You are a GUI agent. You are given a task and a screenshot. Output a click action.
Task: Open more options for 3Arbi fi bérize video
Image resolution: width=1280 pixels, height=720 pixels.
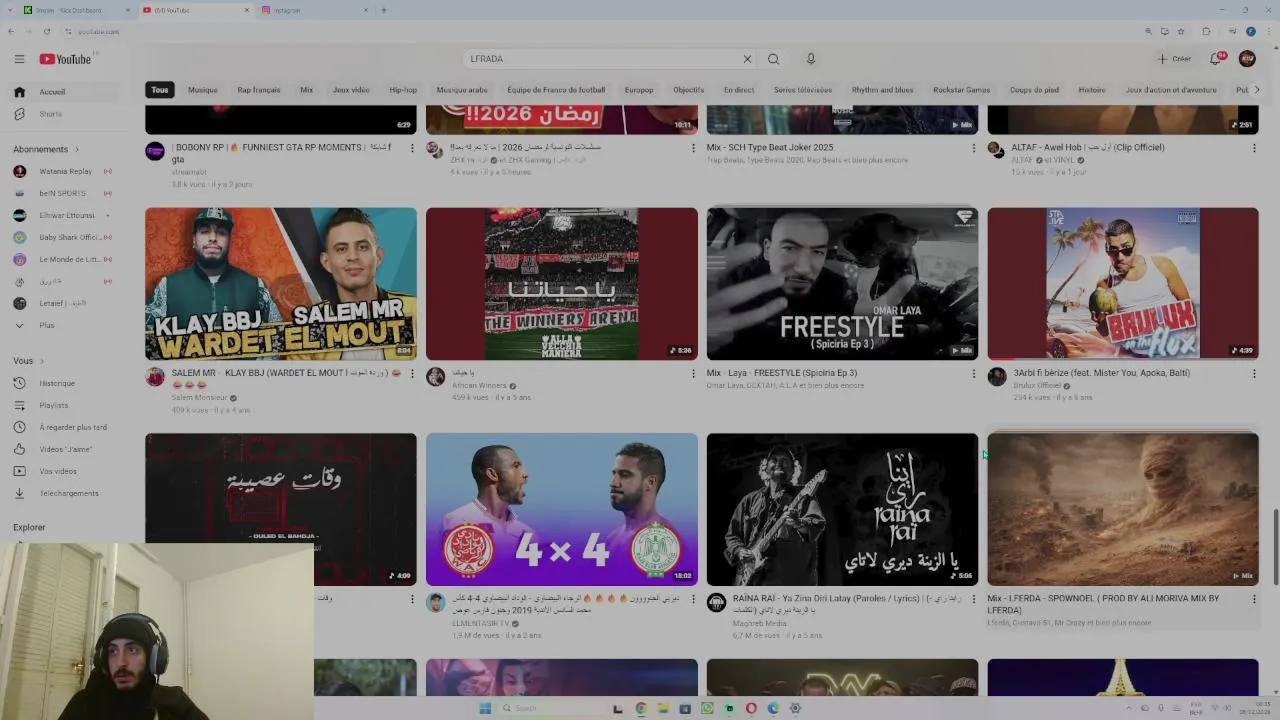[x=1254, y=373]
